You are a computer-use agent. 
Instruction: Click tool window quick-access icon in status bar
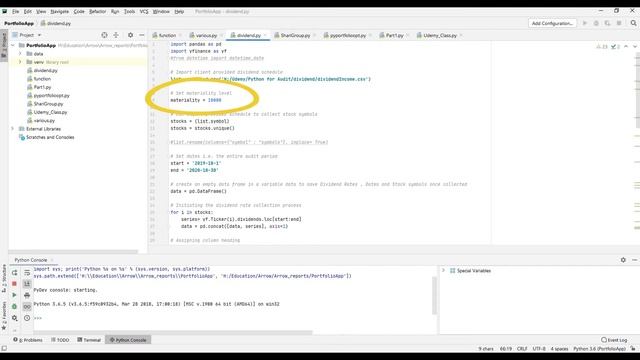pos(4,349)
